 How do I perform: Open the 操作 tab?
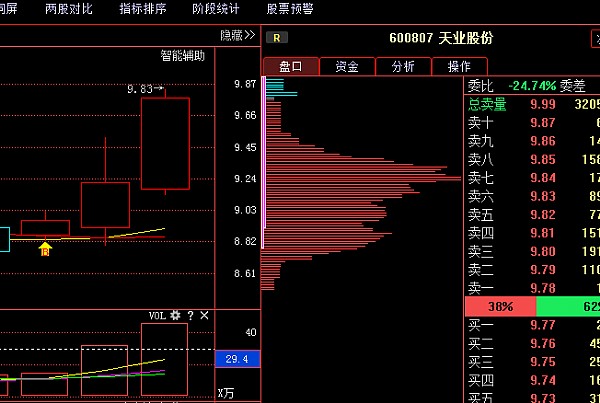click(x=459, y=66)
